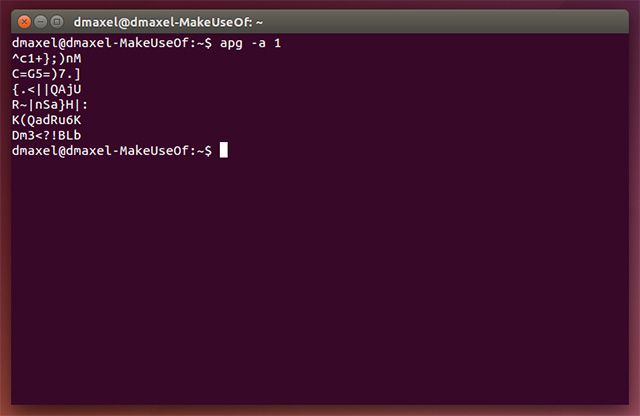The width and height of the screenshot is (640, 416).
Task: Select the output line "{.<||QAjU"
Action: (x=46, y=90)
